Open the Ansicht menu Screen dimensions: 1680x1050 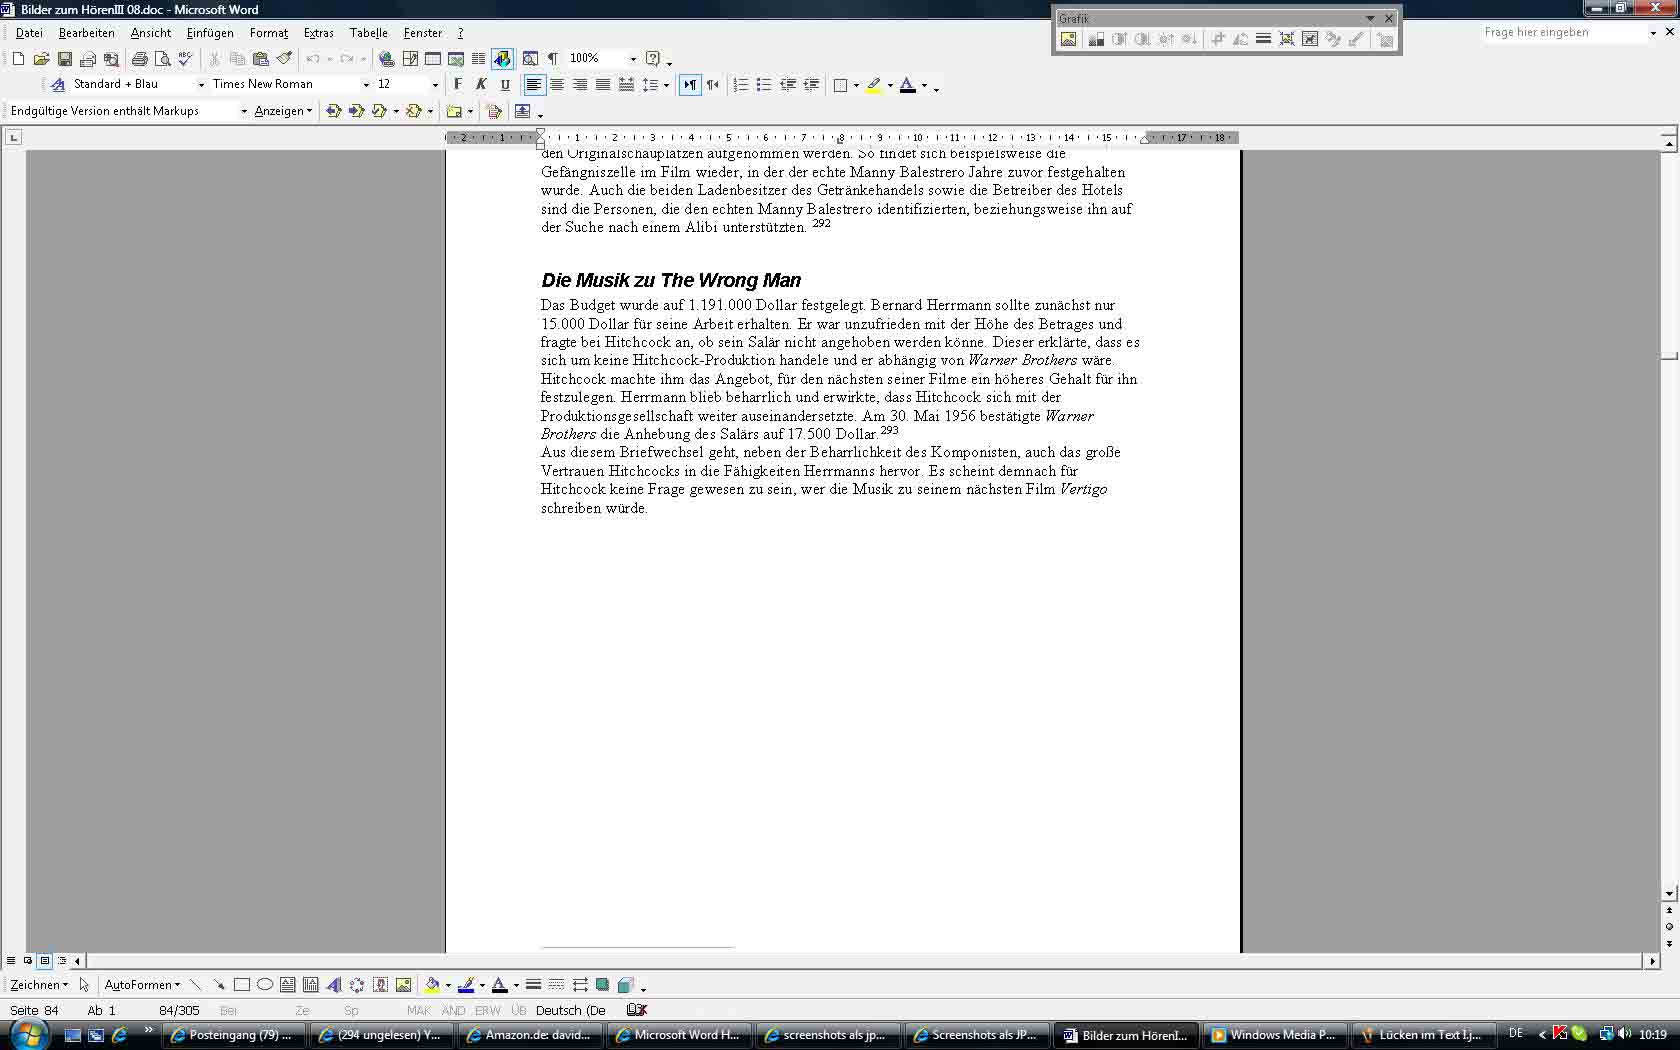coord(151,33)
